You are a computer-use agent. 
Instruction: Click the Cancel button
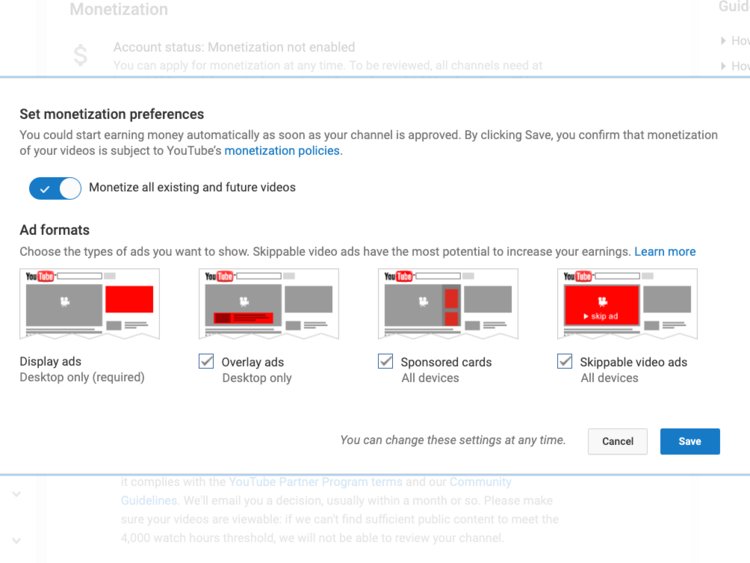(x=617, y=441)
